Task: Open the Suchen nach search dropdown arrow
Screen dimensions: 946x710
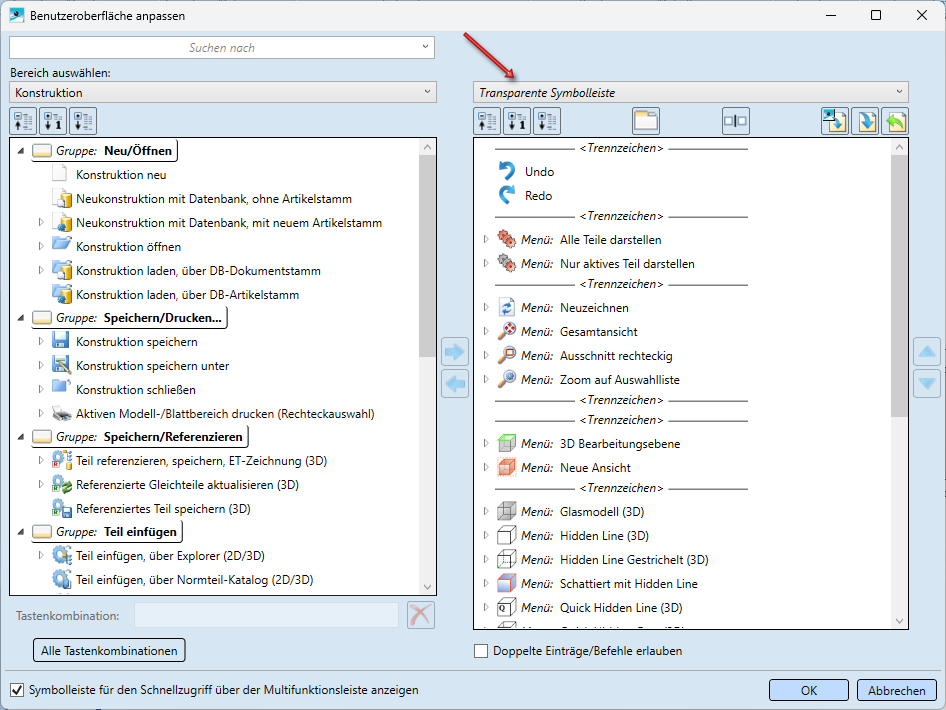Action: point(425,47)
